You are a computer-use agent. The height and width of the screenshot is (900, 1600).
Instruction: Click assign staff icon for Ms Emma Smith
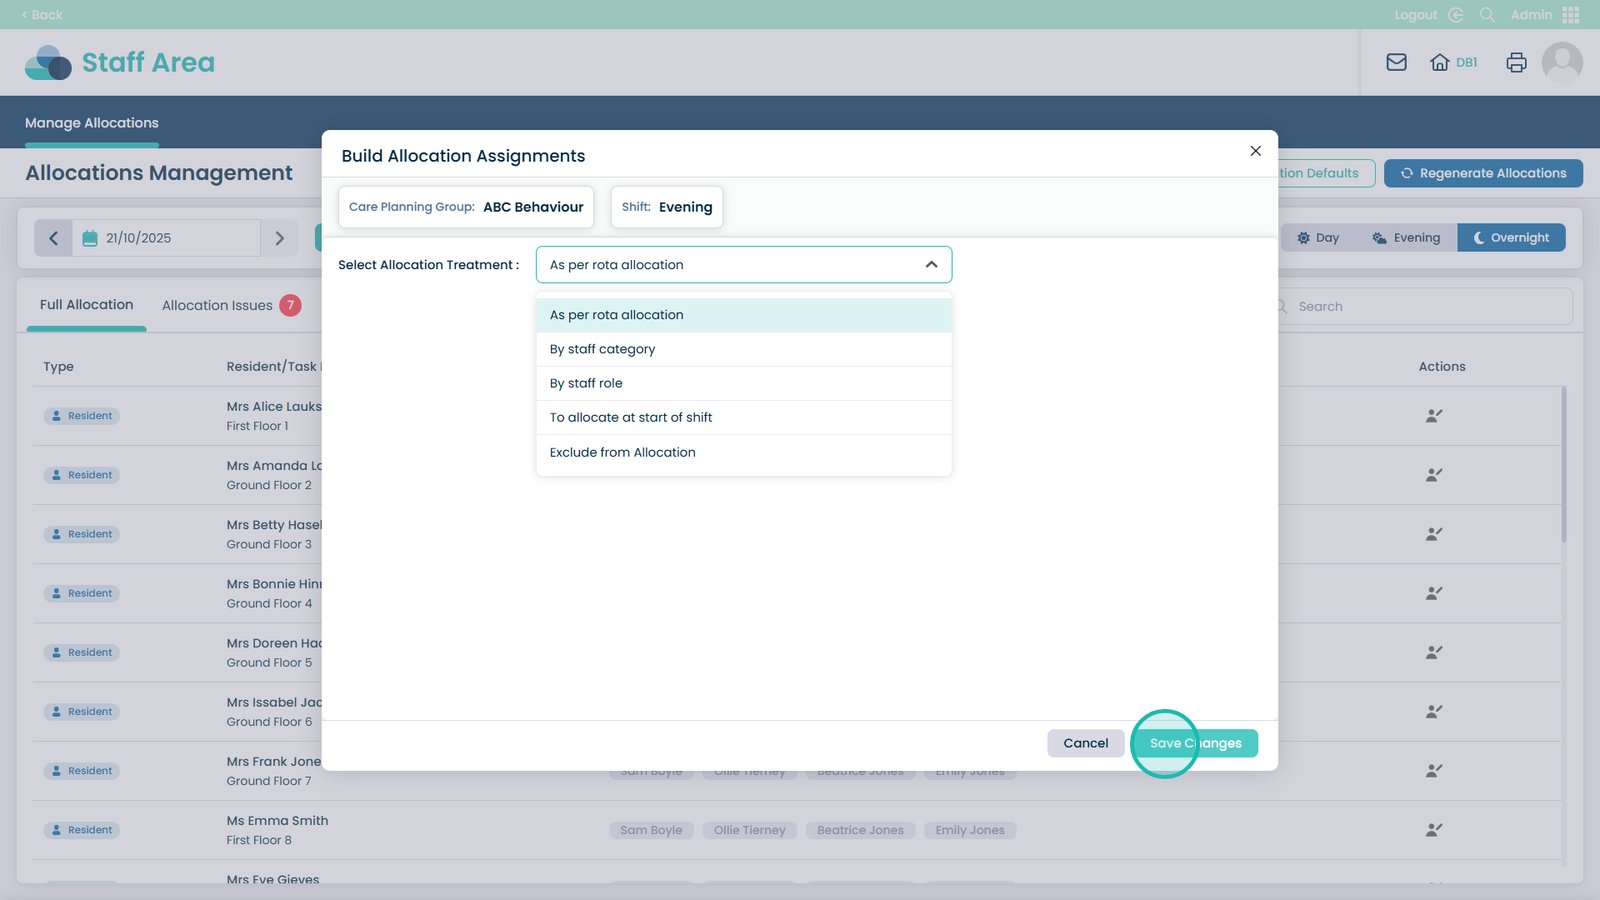click(1433, 830)
